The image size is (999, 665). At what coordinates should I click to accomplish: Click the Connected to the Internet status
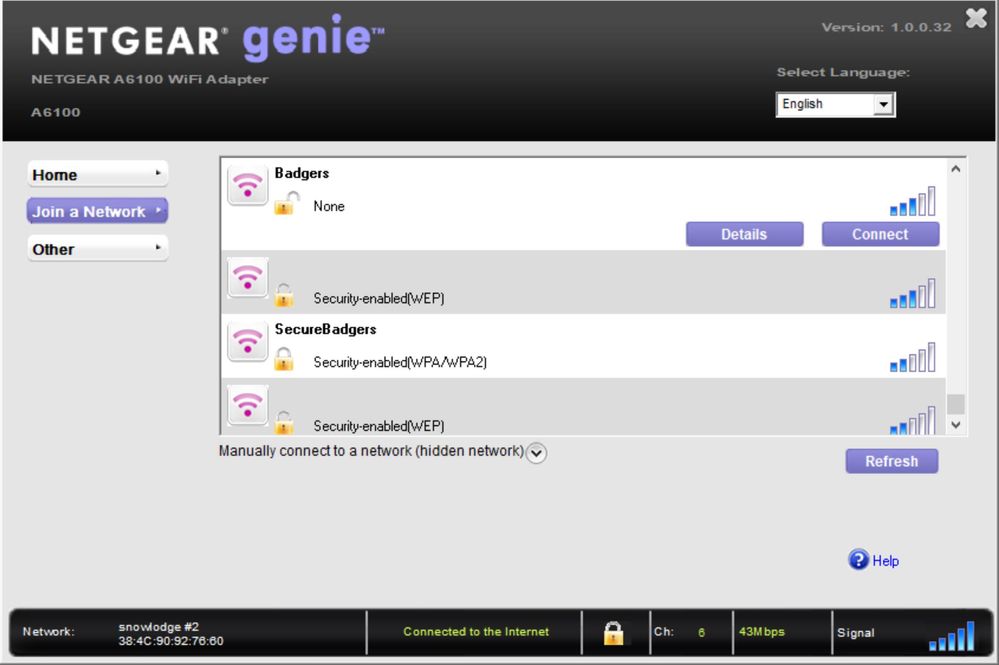click(475, 632)
